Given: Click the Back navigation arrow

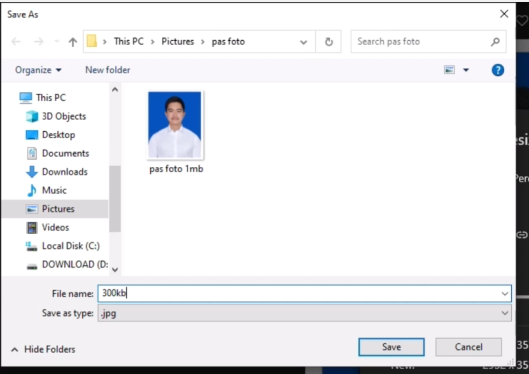Looking at the screenshot, I should click(16, 41).
